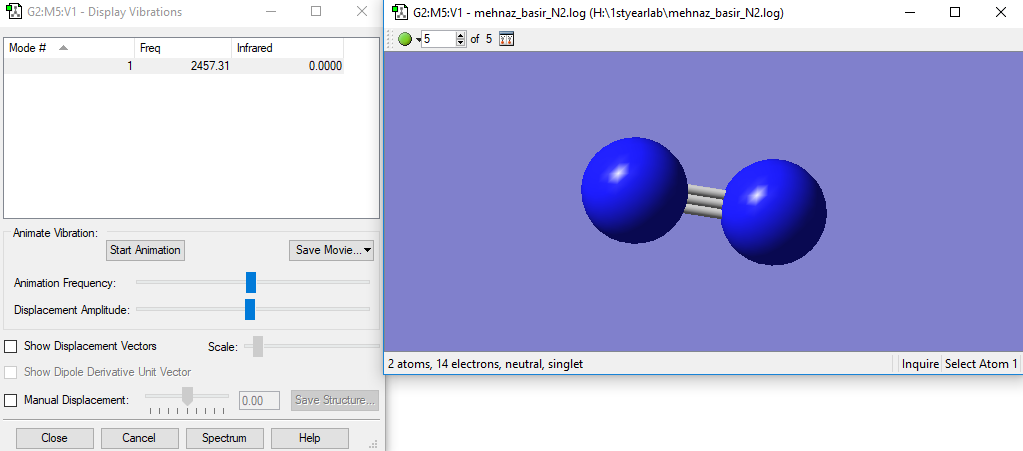Click the Manual Displacement slider thumb
The height and width of the screenshot is (451, 1023).
(x=188, y=396)
